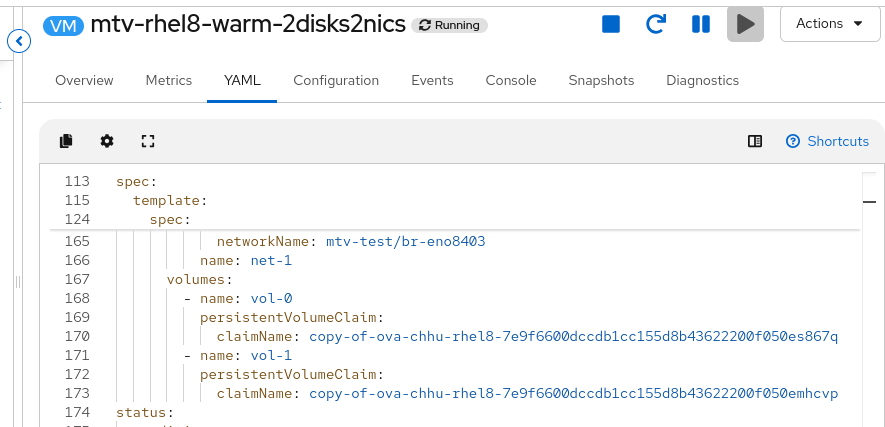Switch to the Overview tab

(84, 80)
